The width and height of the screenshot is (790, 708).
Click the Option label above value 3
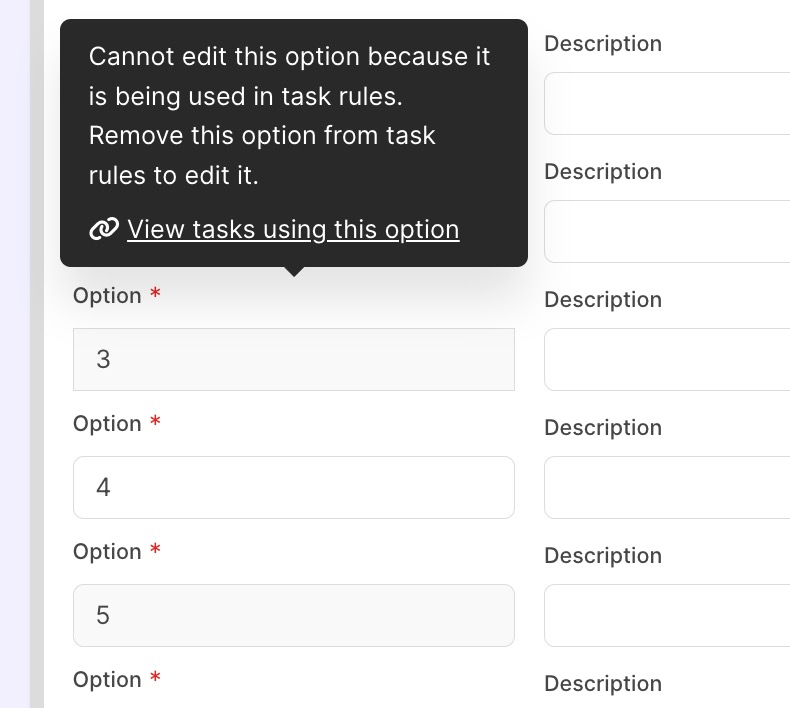[x=107, y=296]
